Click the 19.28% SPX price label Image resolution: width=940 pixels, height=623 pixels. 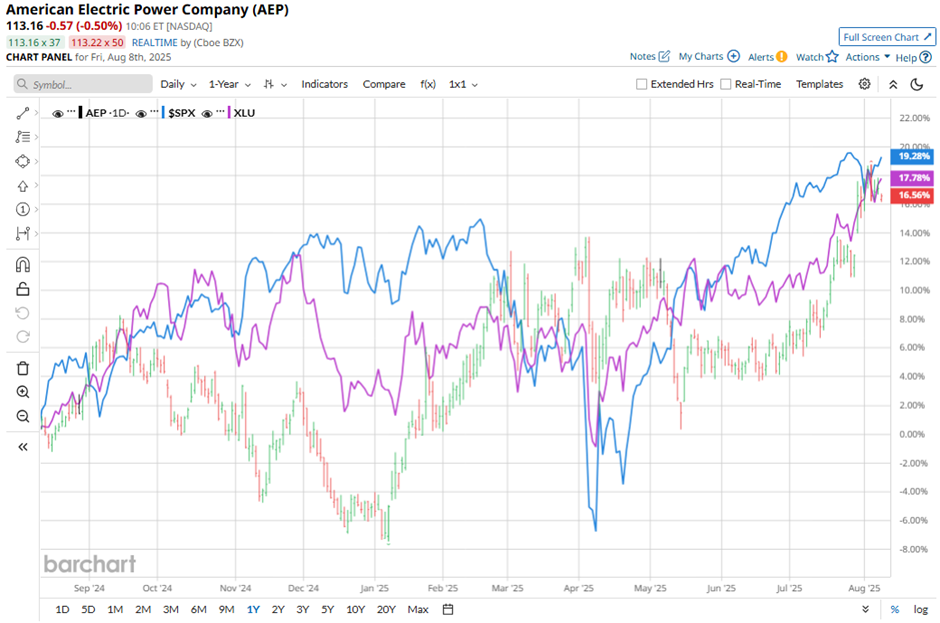[x=912, y=156]
